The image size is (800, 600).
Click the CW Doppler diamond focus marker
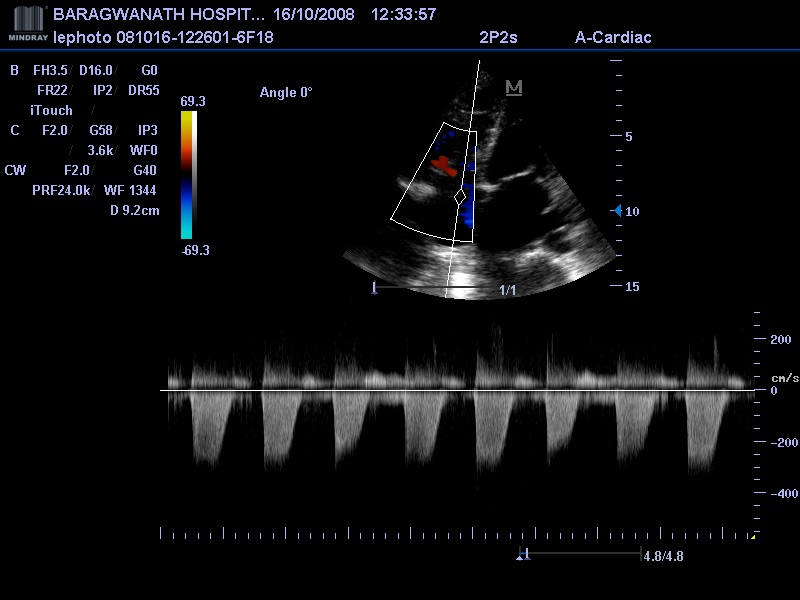click(x=460, y=196)
